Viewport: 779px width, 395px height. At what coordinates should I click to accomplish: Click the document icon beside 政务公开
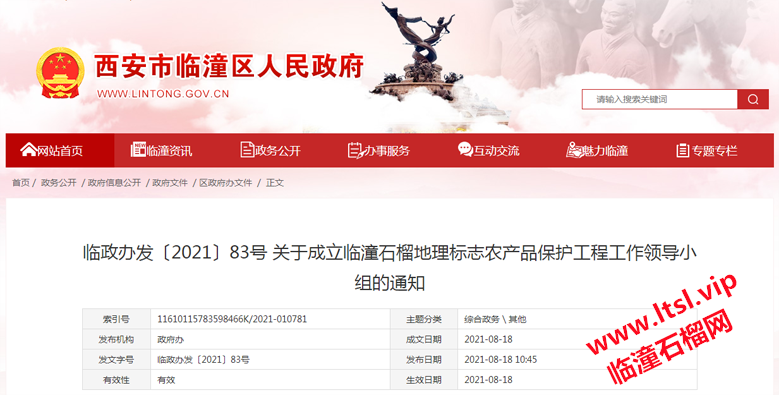[247, 149]
